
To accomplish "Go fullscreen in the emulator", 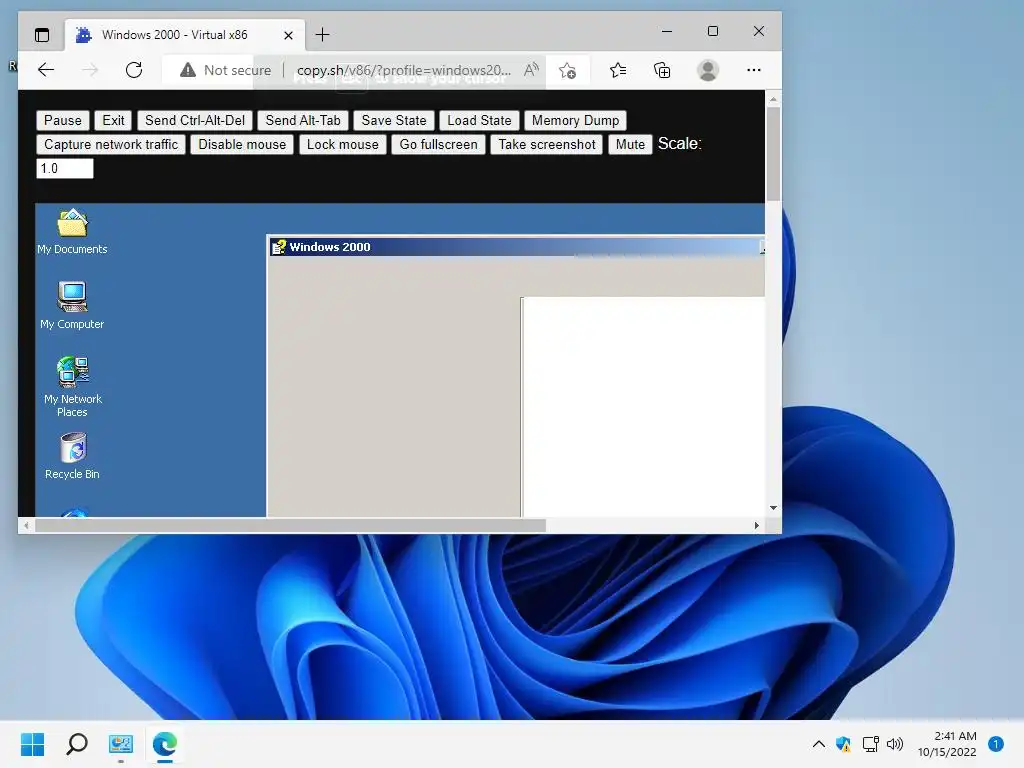I will 438,144.
